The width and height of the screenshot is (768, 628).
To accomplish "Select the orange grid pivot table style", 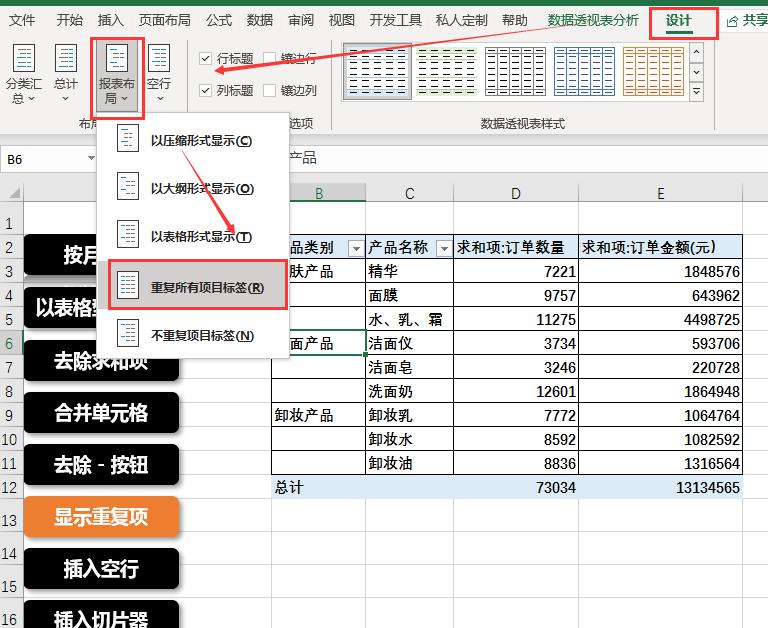I will click(x=653, y=72).
